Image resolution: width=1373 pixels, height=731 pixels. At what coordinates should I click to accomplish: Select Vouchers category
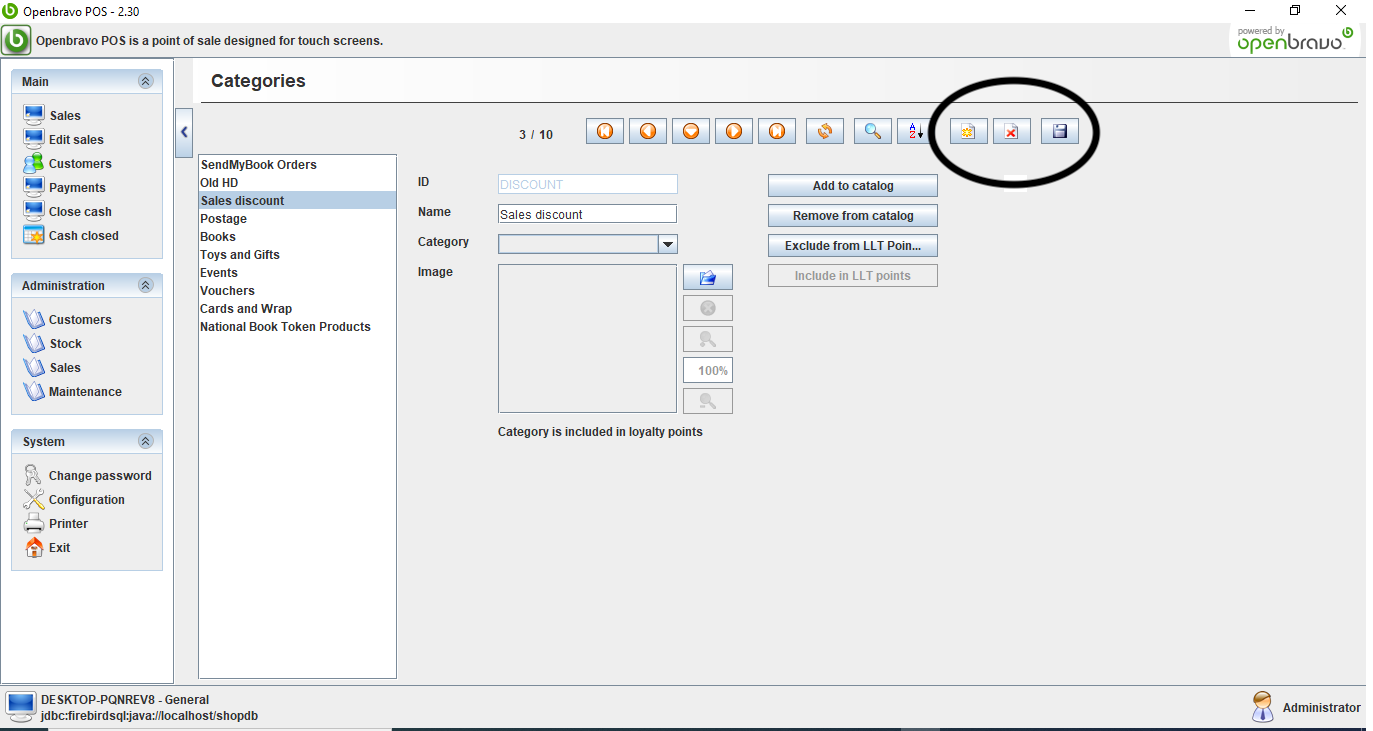(x=298, y=290)
